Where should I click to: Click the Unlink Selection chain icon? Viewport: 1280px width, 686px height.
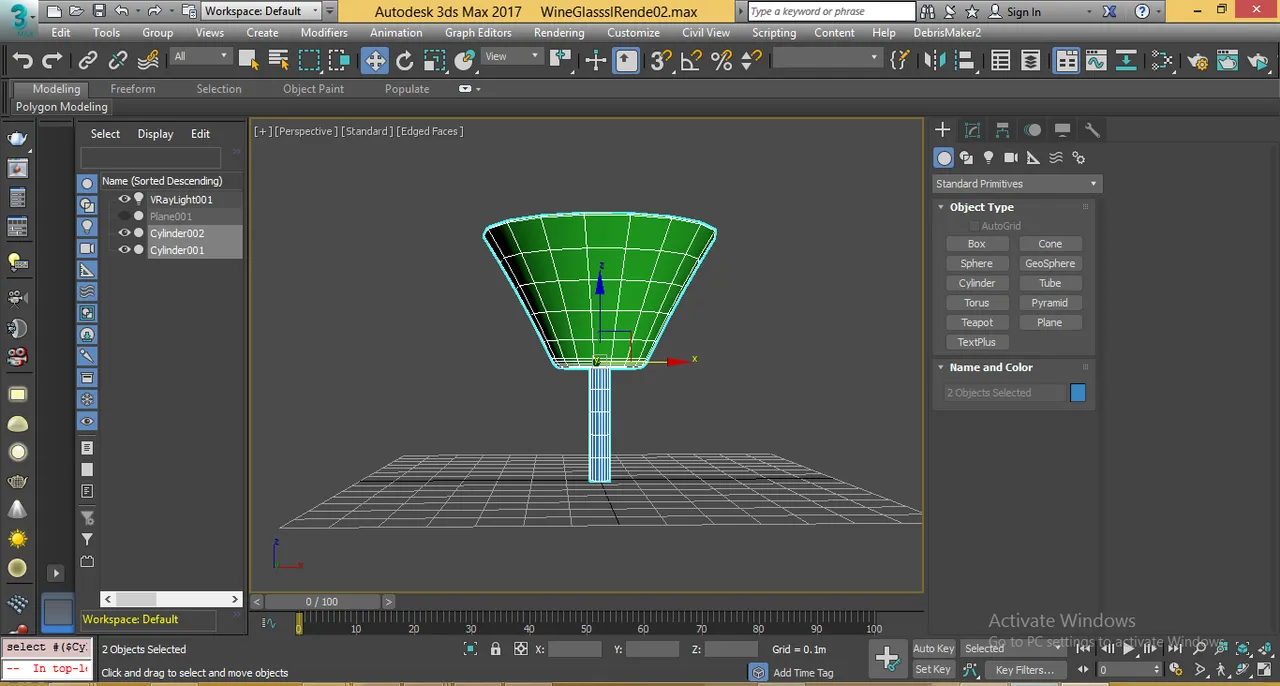point(118,61)
